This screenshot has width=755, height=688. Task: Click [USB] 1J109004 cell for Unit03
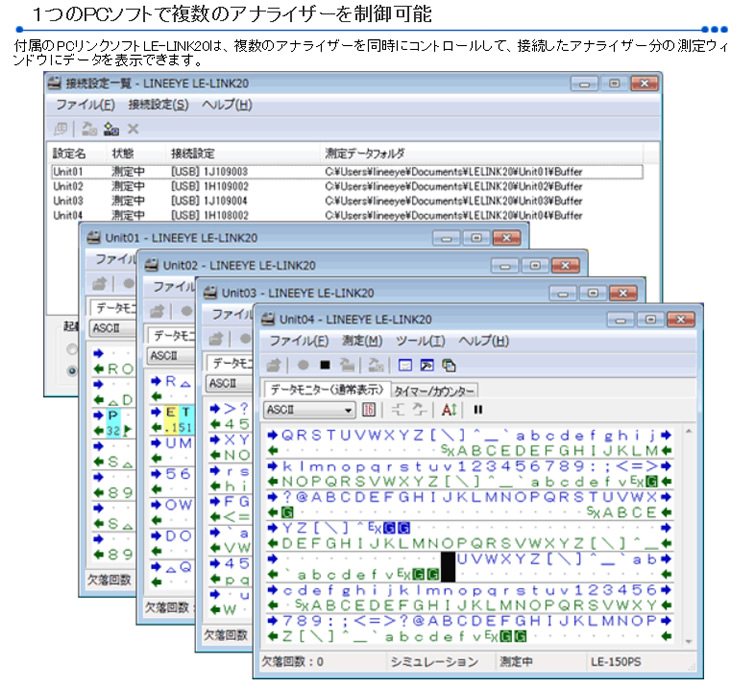[x=209, y=201]
